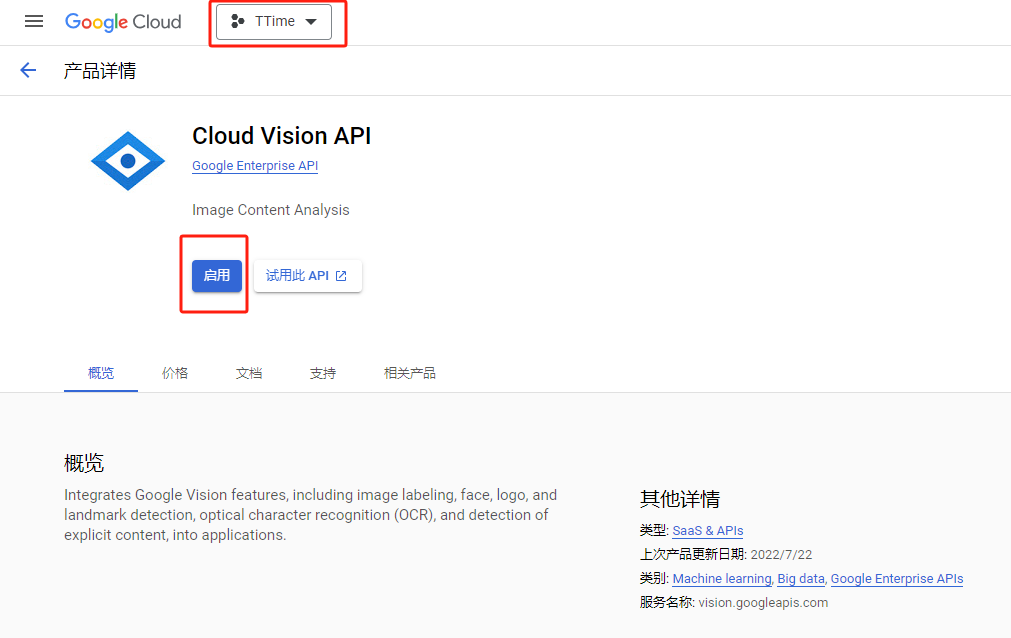Go back with the blue arrow
Viewport: 1011px width, 638px height.
[28, 70]
